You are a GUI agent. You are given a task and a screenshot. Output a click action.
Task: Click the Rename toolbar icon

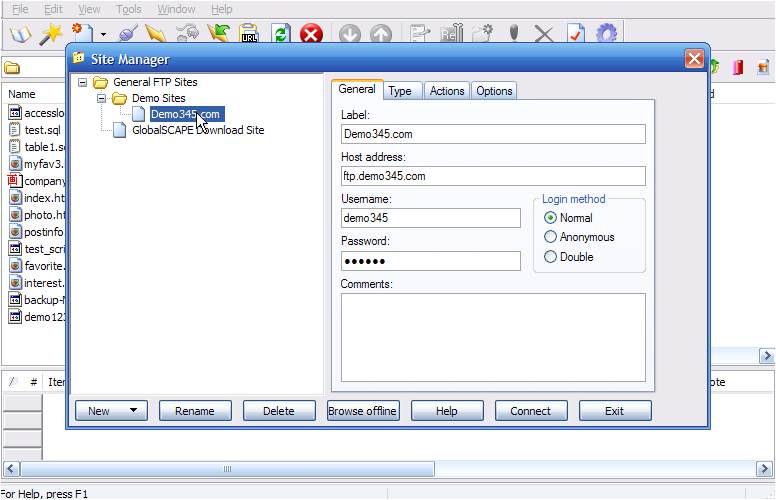[x=451, y=34]
